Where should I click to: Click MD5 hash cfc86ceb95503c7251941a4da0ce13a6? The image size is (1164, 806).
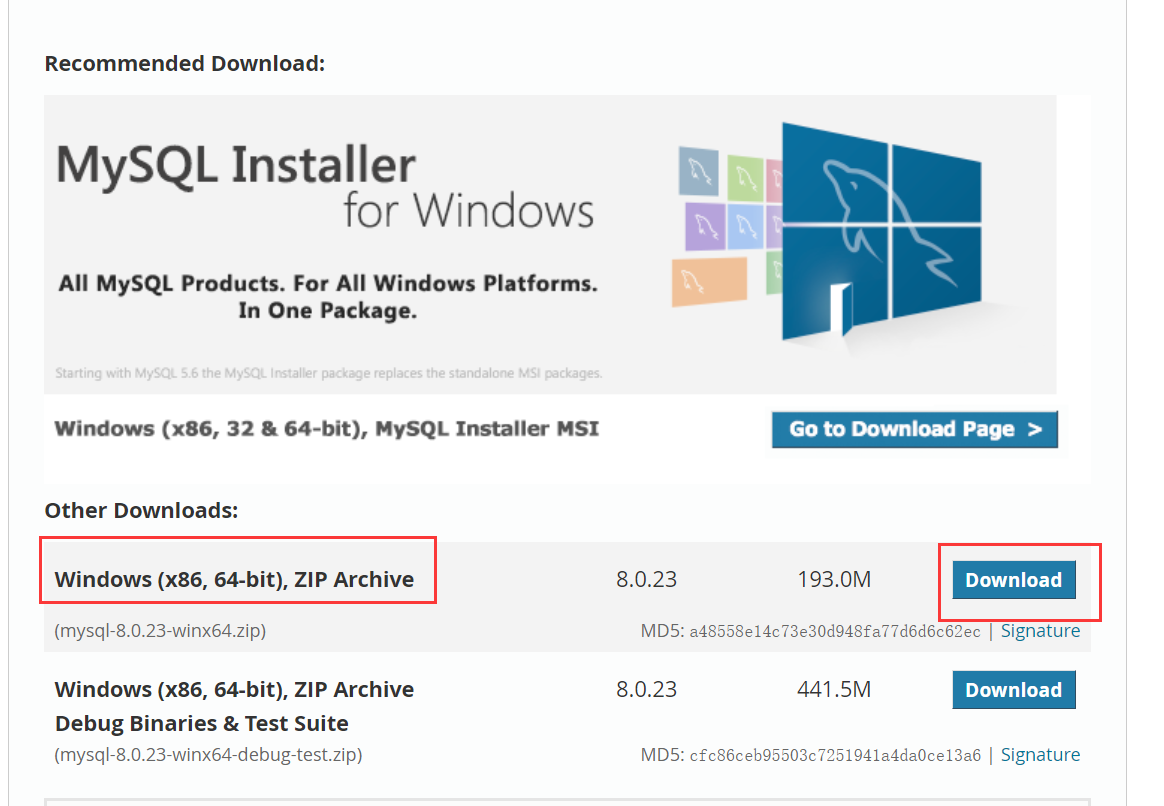click(x=834, y=756)
